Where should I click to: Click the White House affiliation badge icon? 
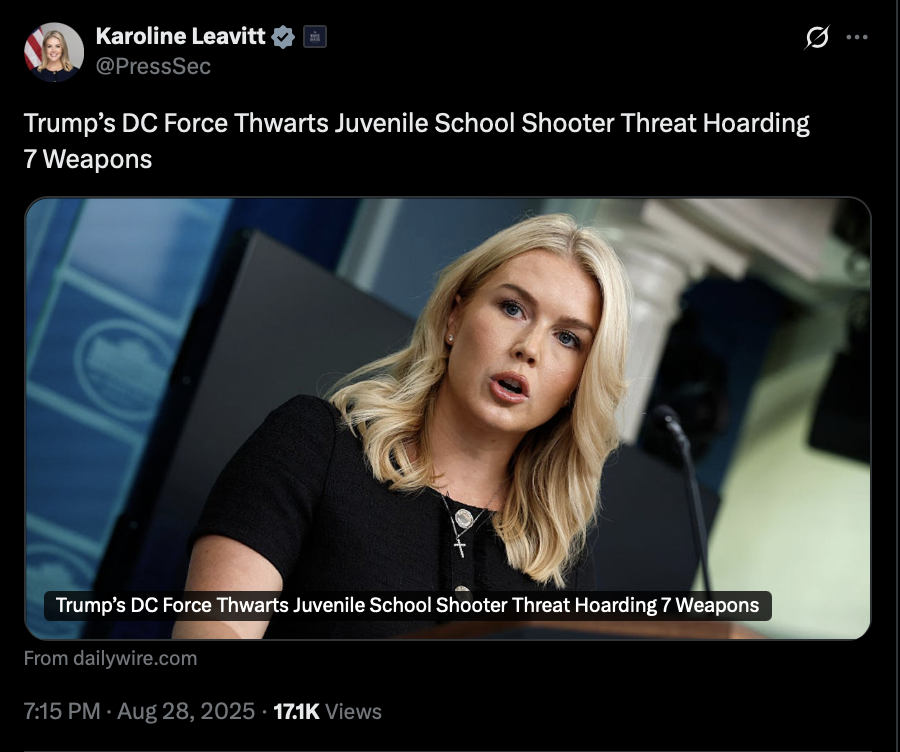coord(315,37)
